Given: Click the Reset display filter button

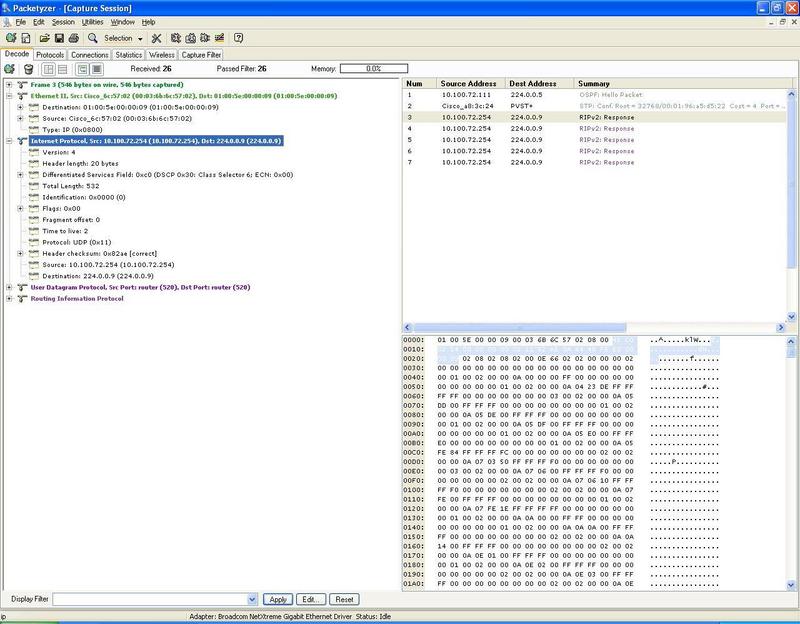Looking at the screenshot, I should [344, 600].
